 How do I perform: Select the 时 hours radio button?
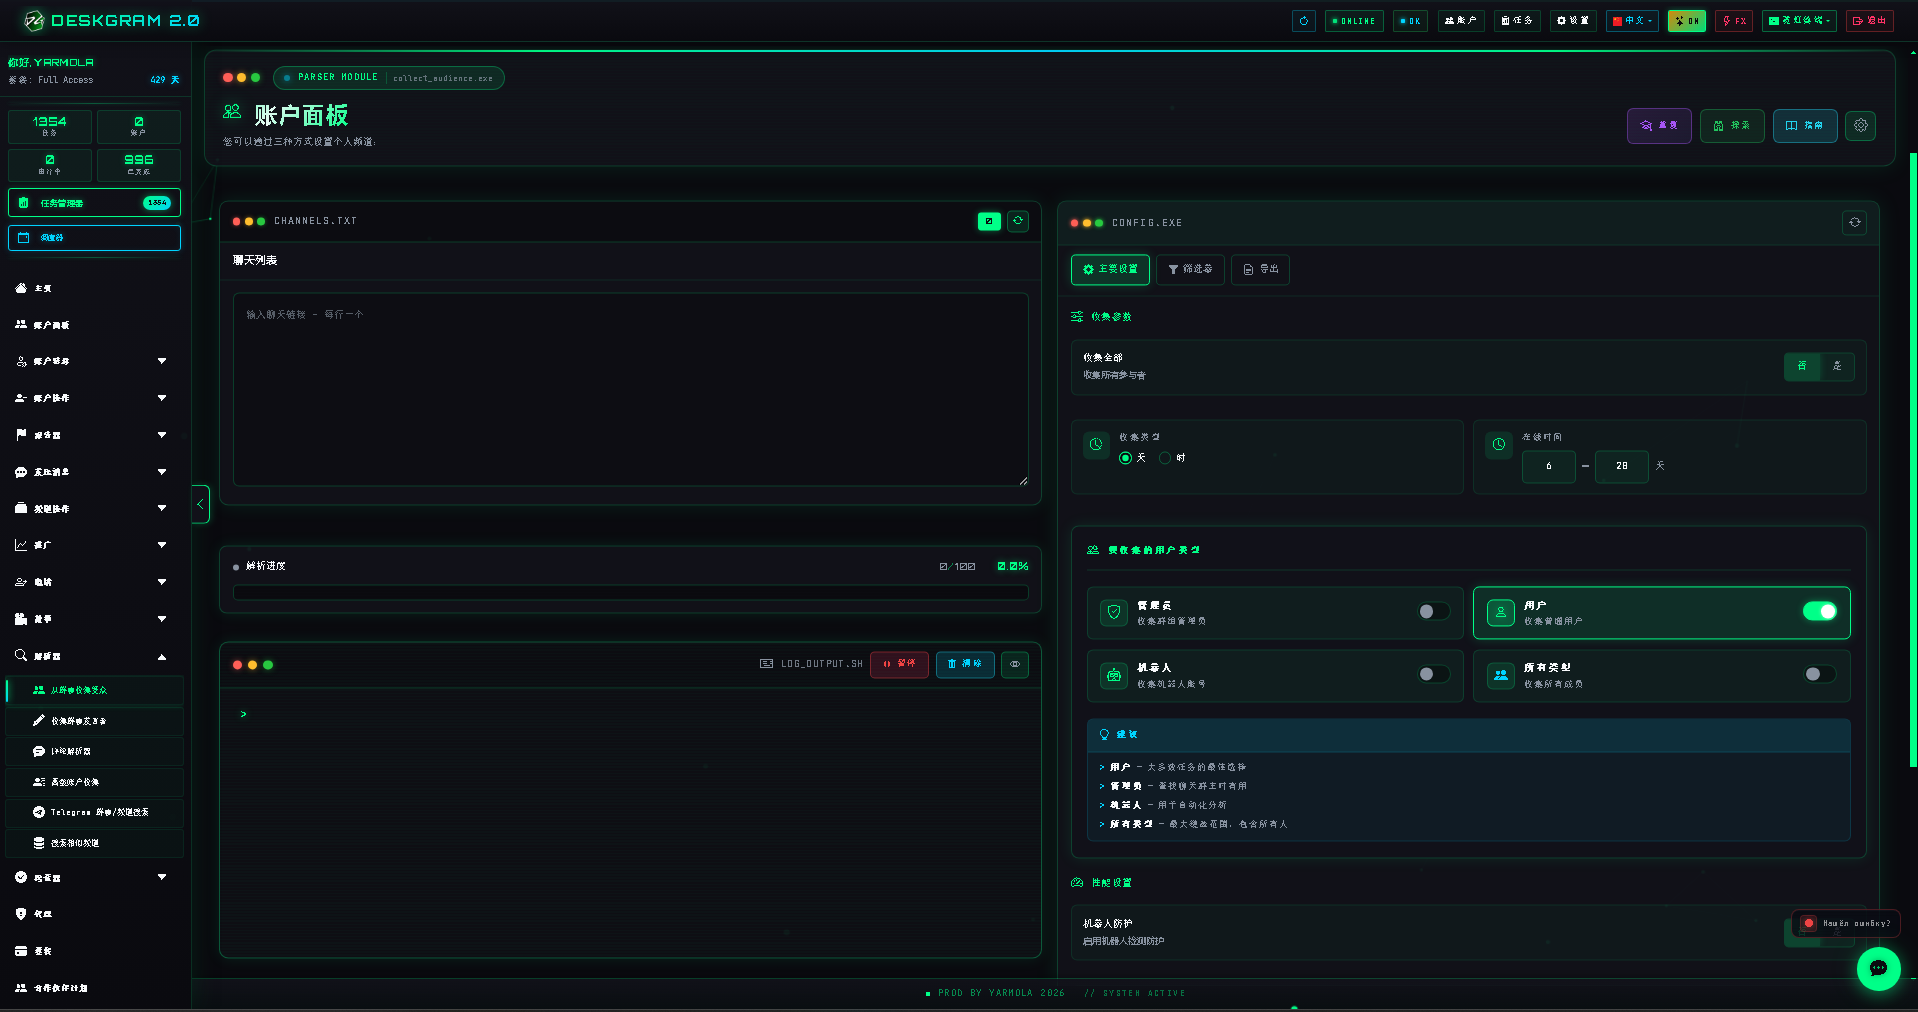pos(1165,458)
